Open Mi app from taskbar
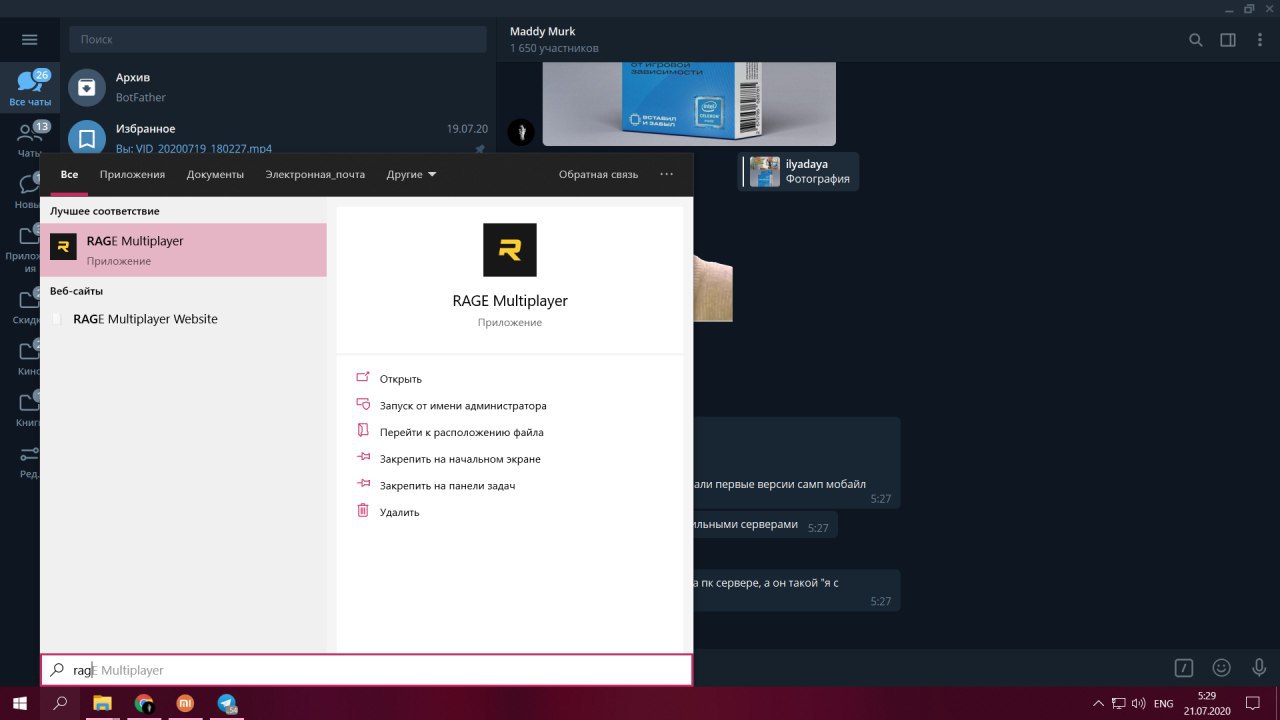 [186, 703]
